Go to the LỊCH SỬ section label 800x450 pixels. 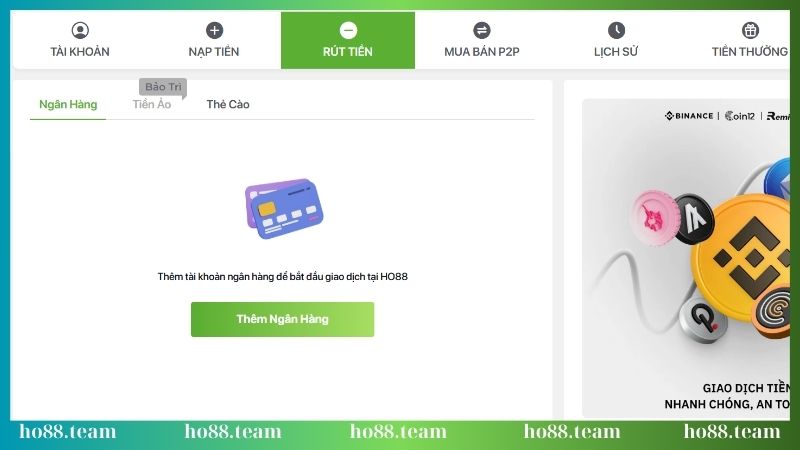pos(616,52)
